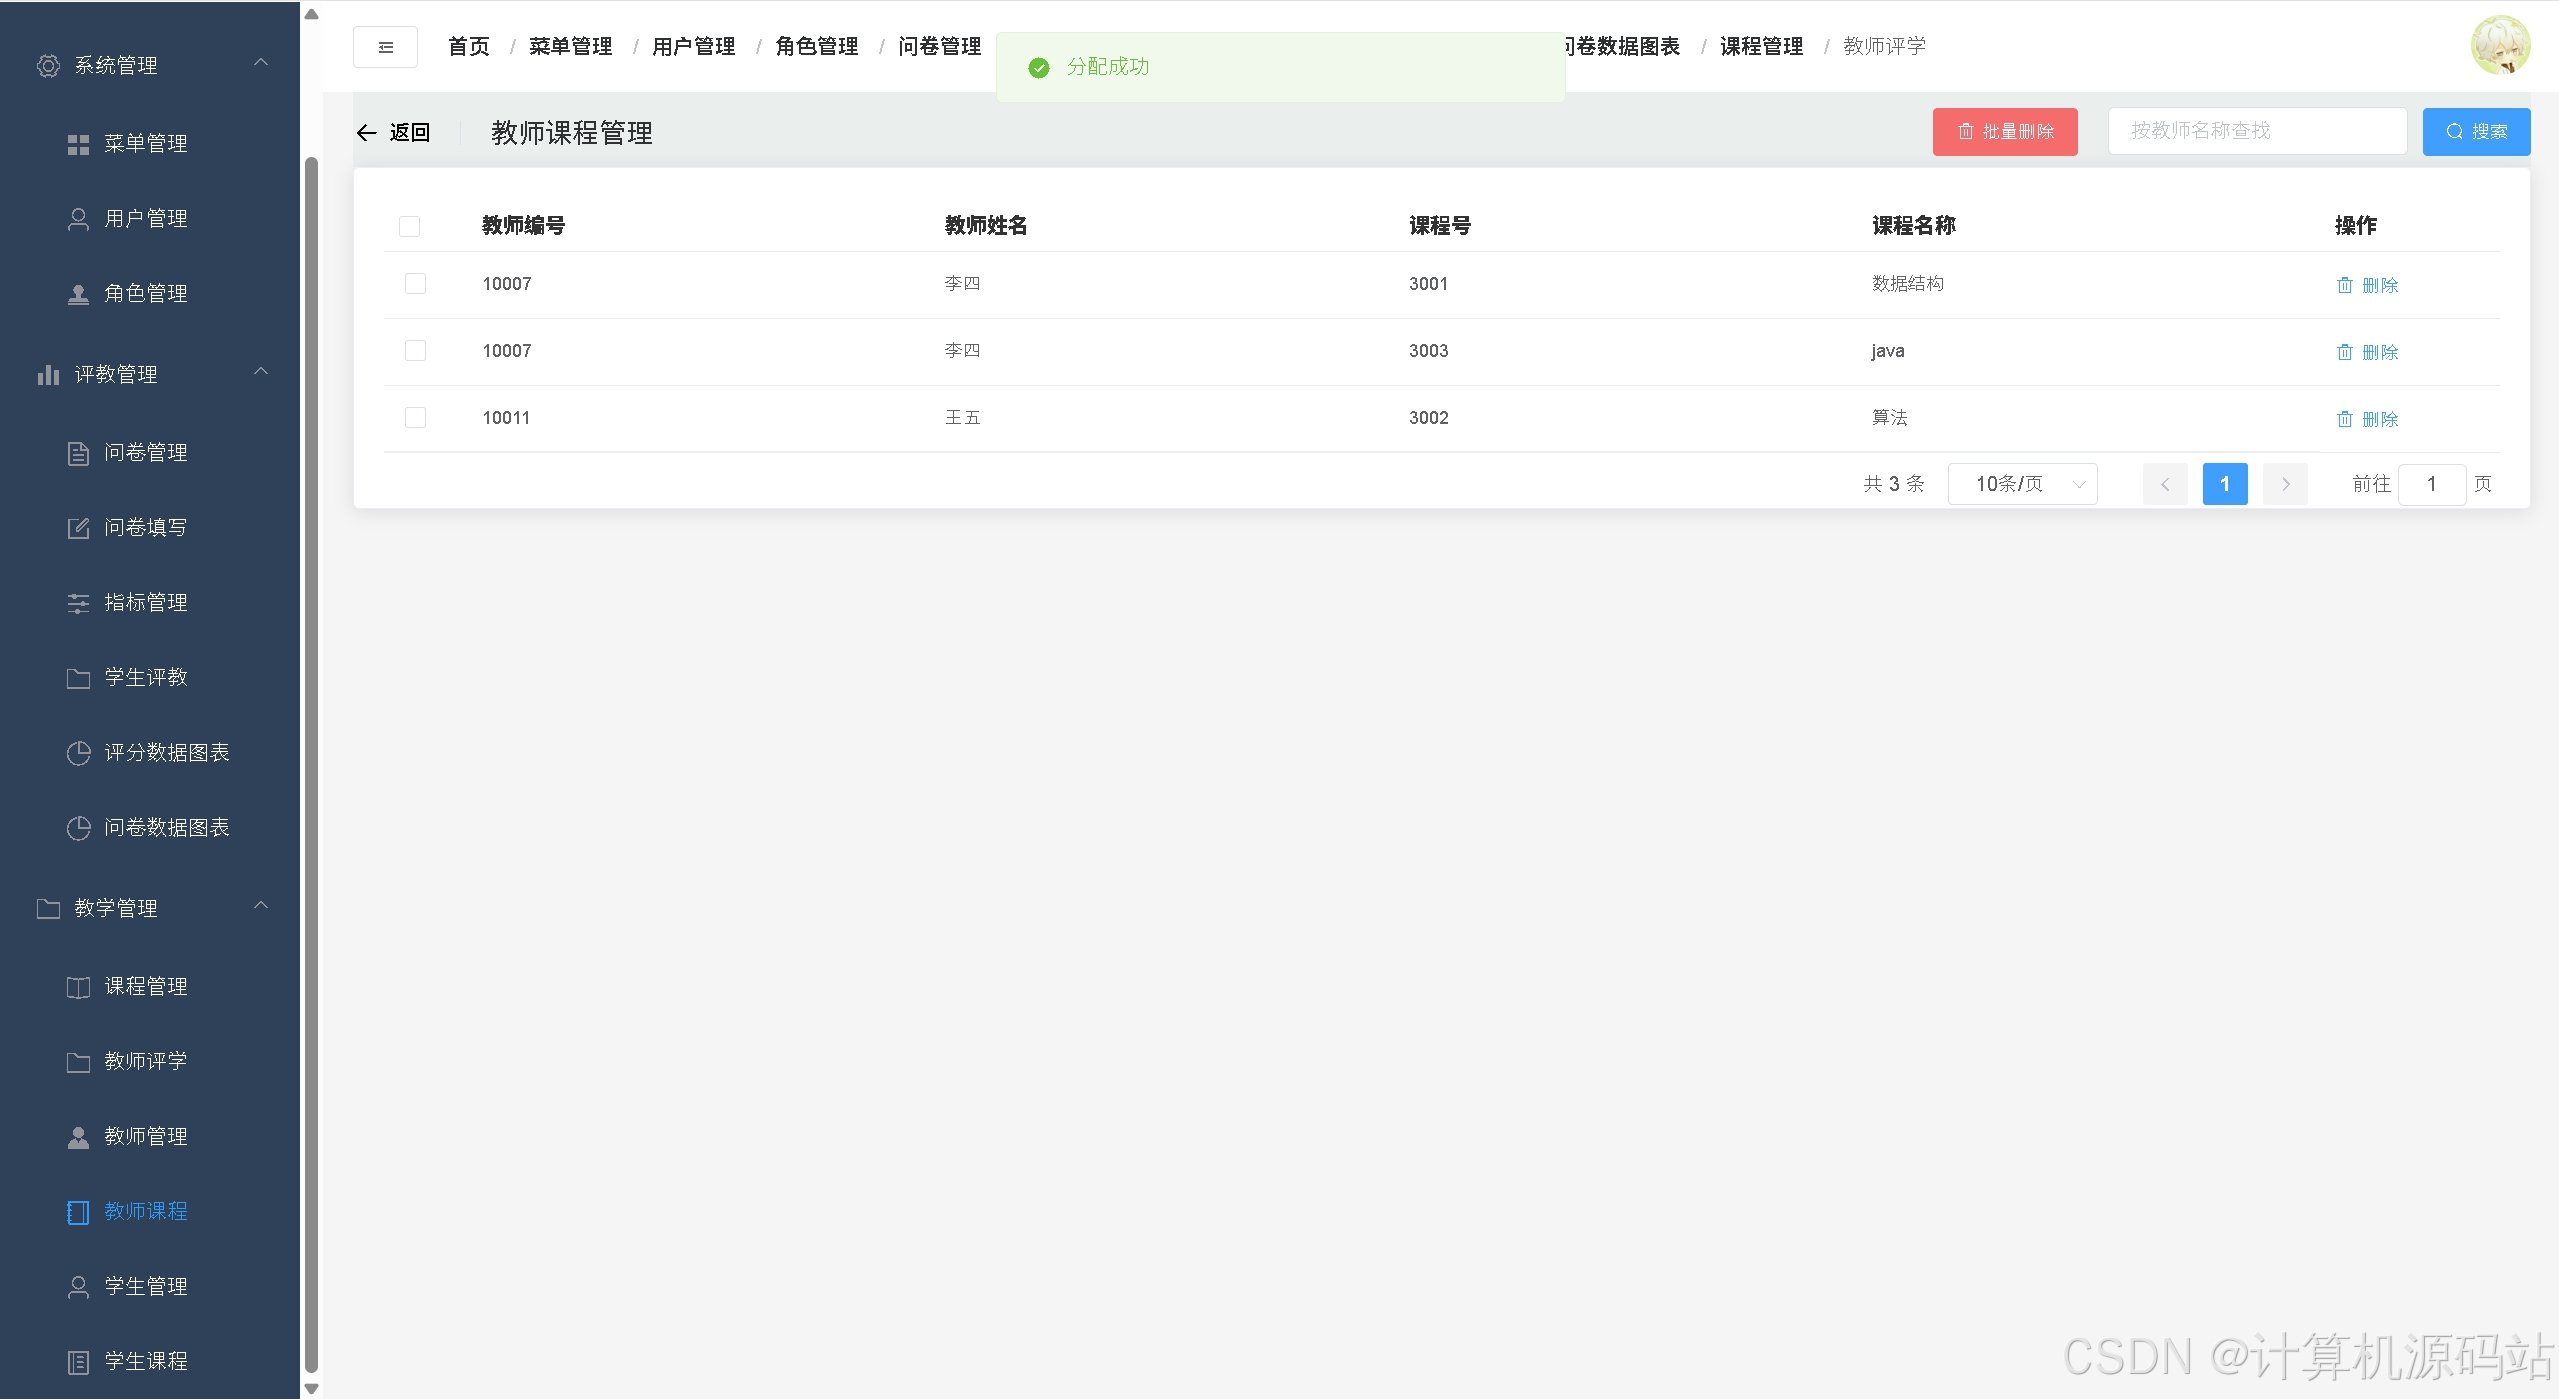Click the 评分数据图表 pie chart icon

pyautogui.click(x=78, y=754)
